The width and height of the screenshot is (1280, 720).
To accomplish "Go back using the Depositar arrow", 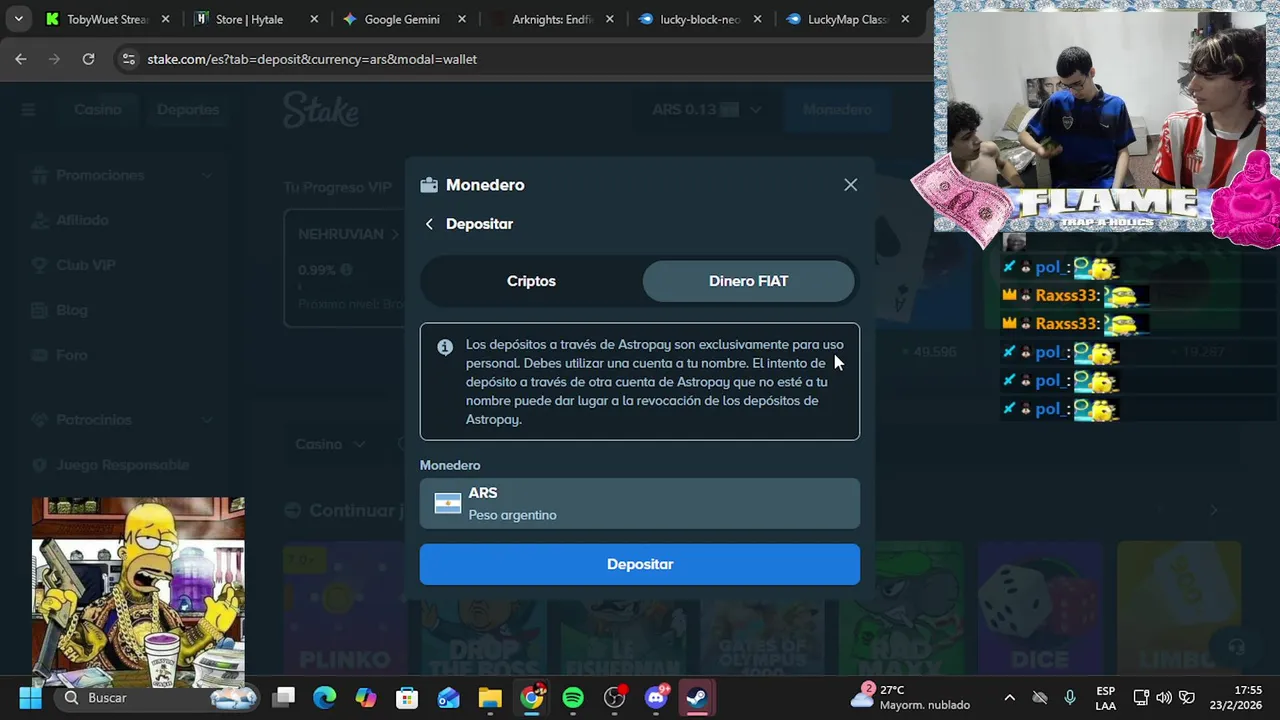I will [x=429, y=224].
